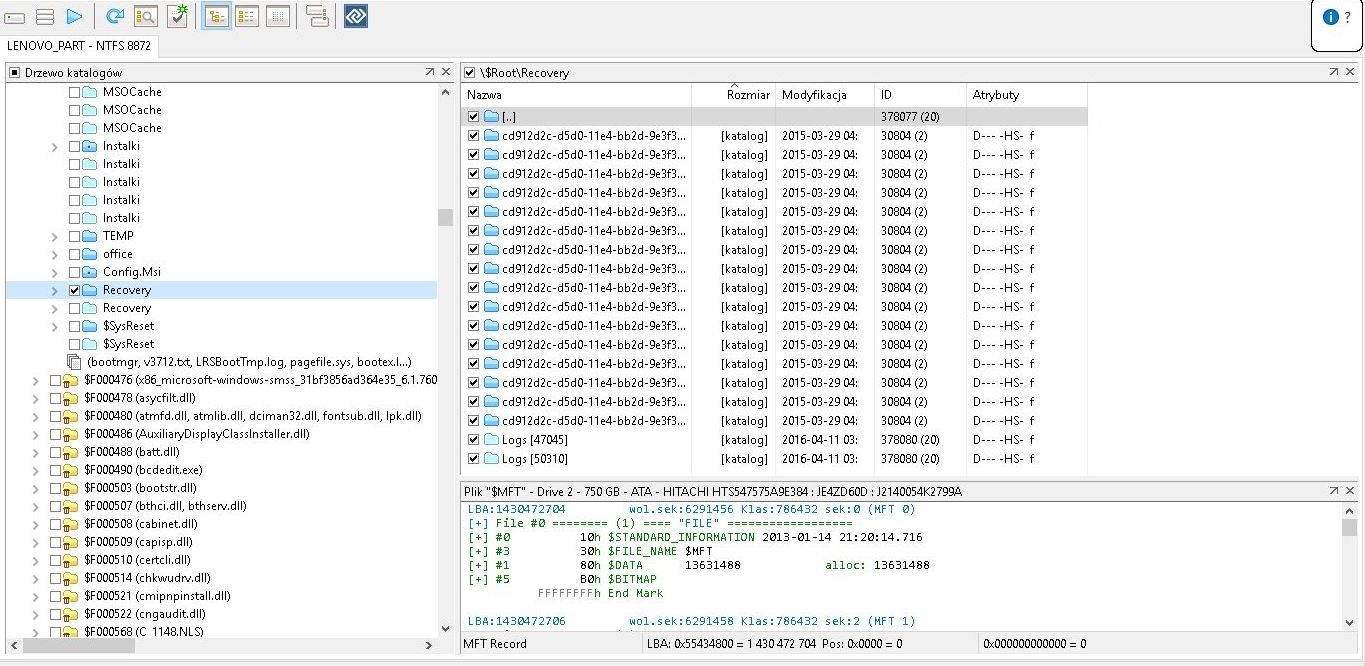Viewport: 1365px width, 666px height.
Task: Click the deleted folder icon of $F000476
Action: 71,380
